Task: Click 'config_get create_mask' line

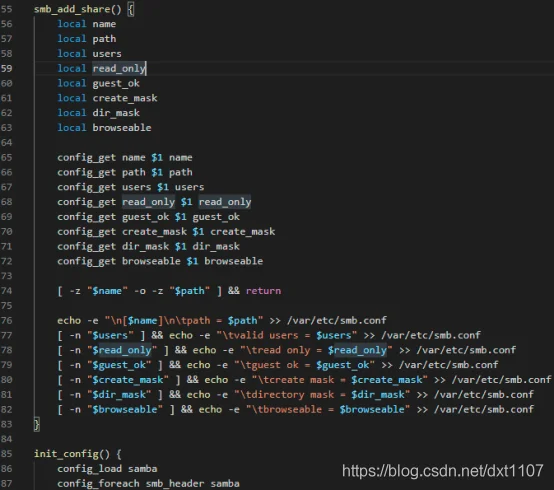Action: click(166, 232)
